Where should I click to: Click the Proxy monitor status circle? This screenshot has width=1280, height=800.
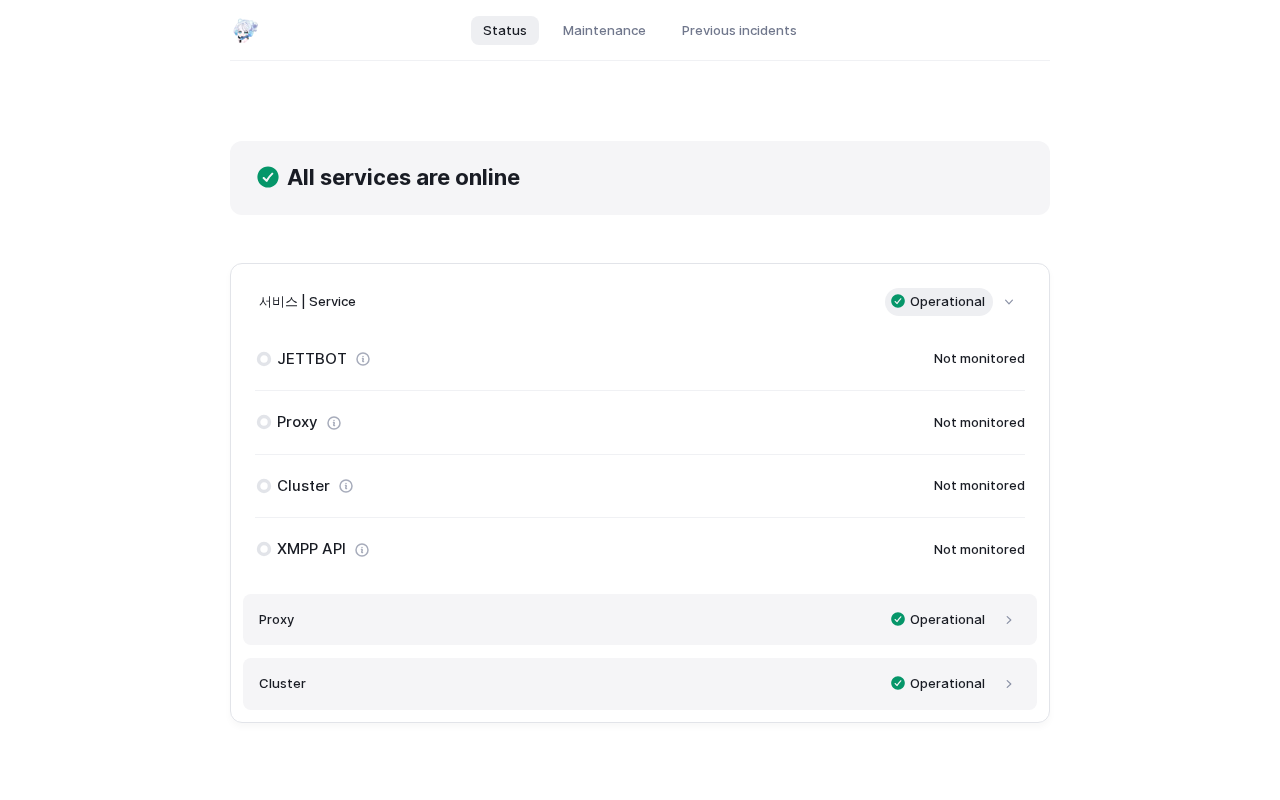coord(264,422)
